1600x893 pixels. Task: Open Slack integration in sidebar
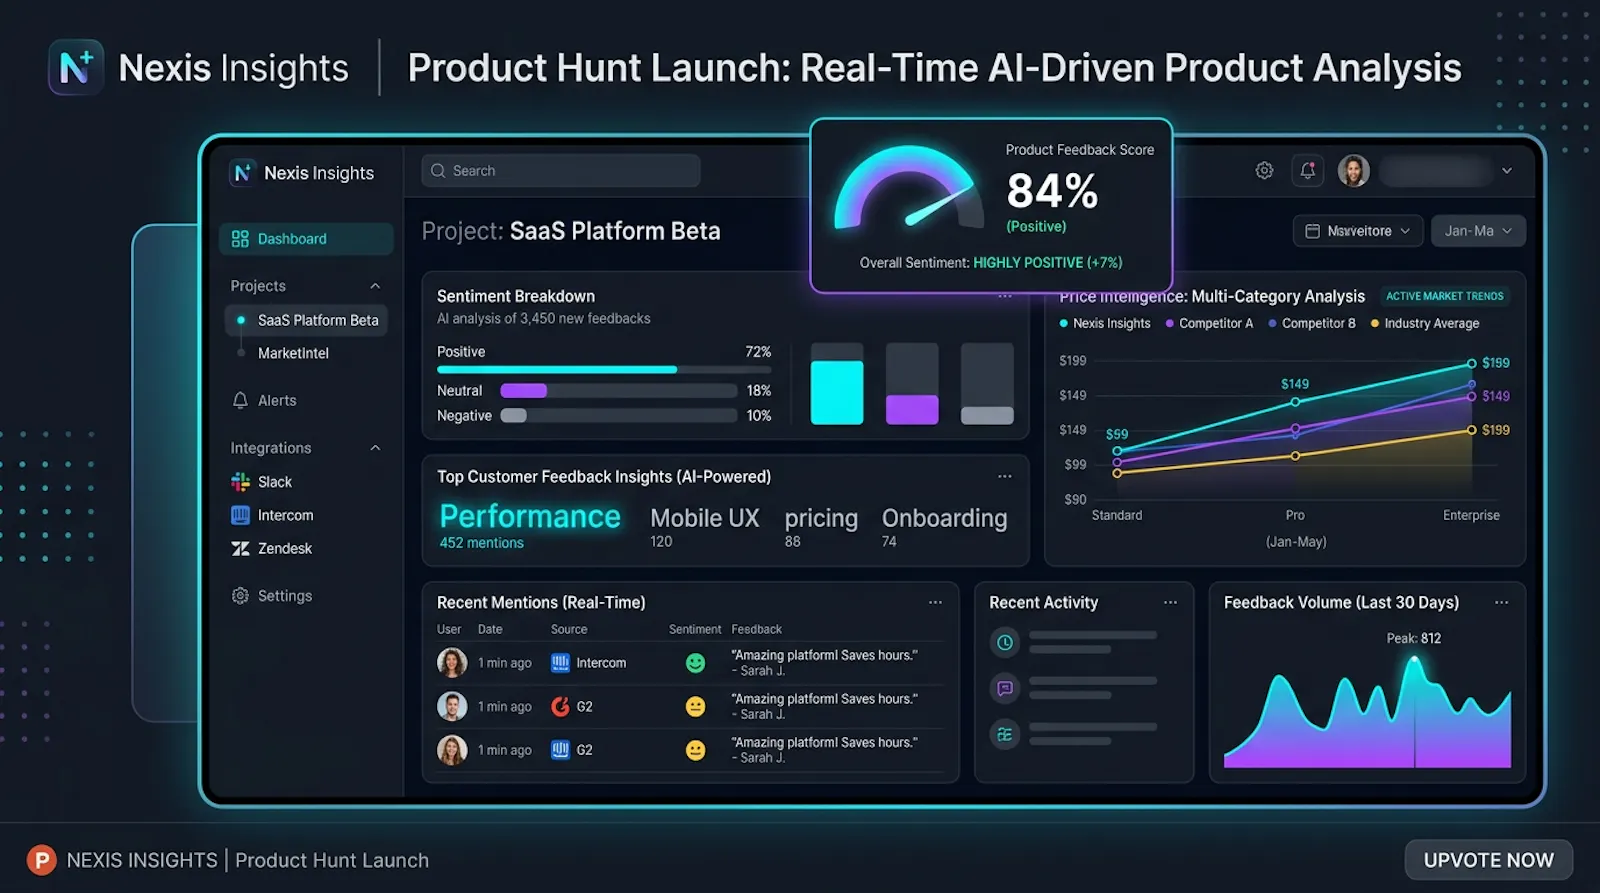point(262,482)
